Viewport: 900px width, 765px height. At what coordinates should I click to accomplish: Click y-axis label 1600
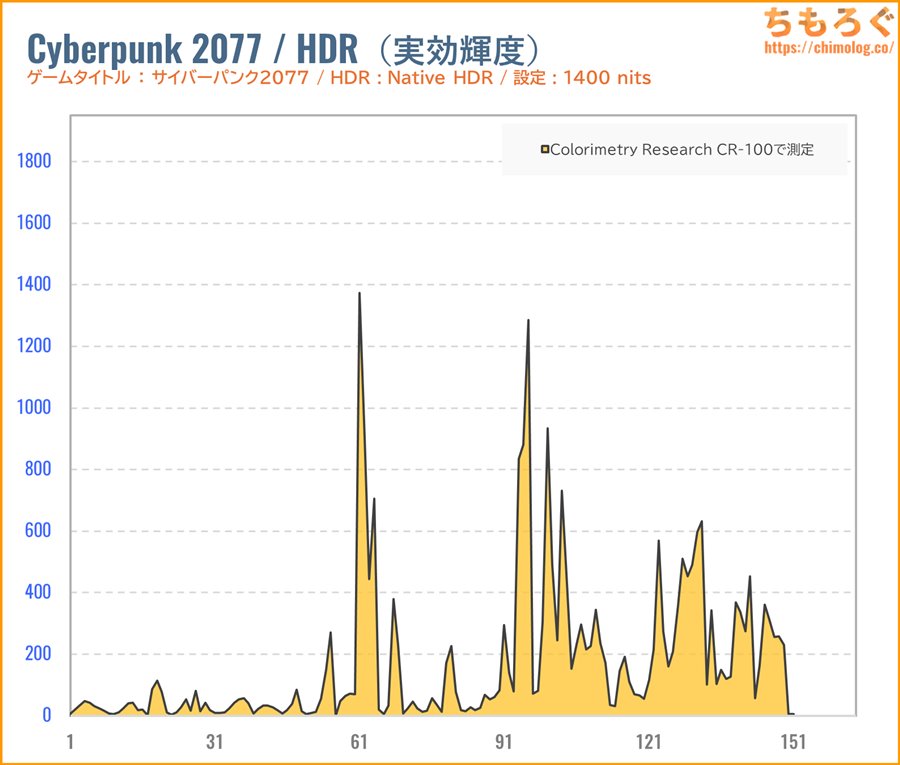tap(34, 223)
